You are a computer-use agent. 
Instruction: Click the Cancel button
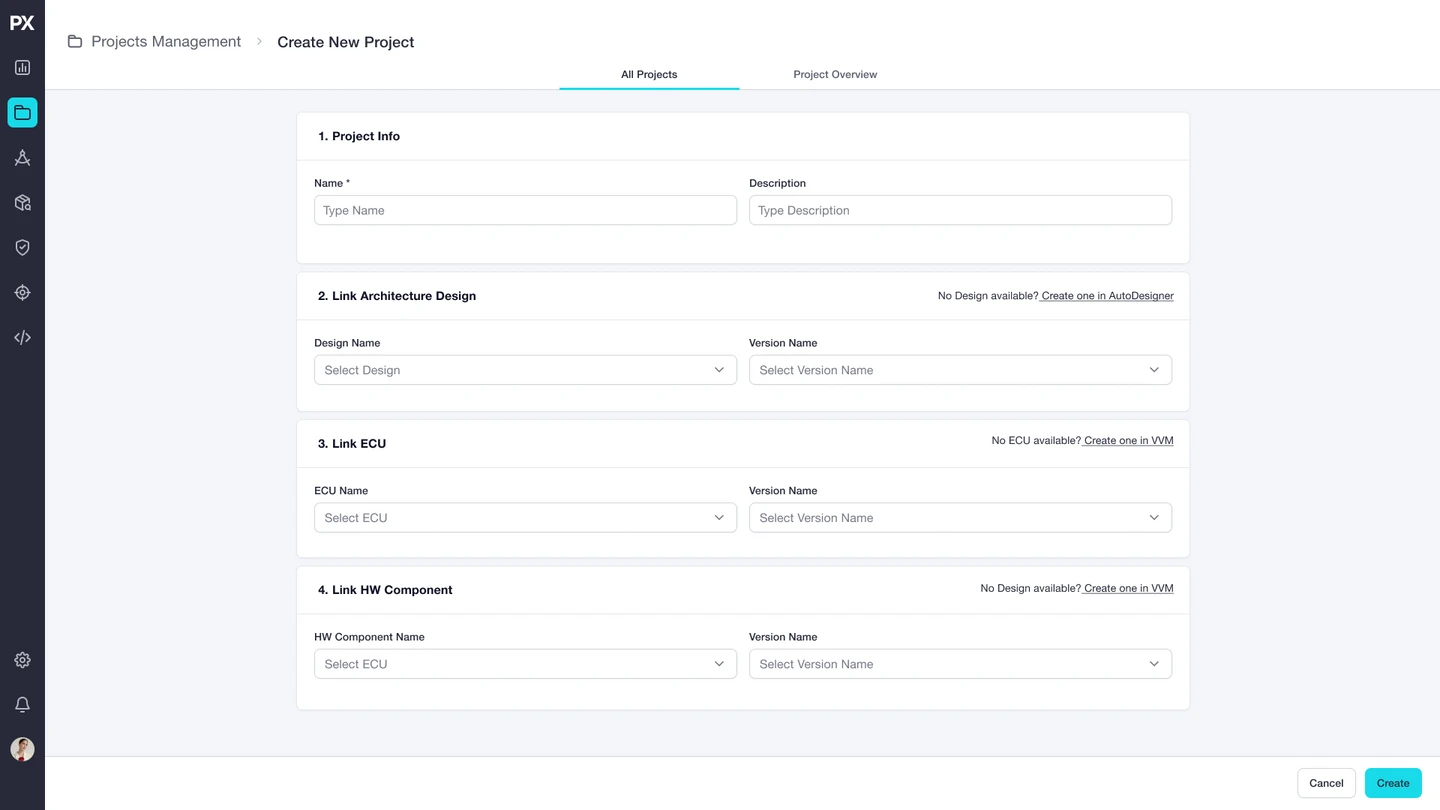pos(1326,783)
